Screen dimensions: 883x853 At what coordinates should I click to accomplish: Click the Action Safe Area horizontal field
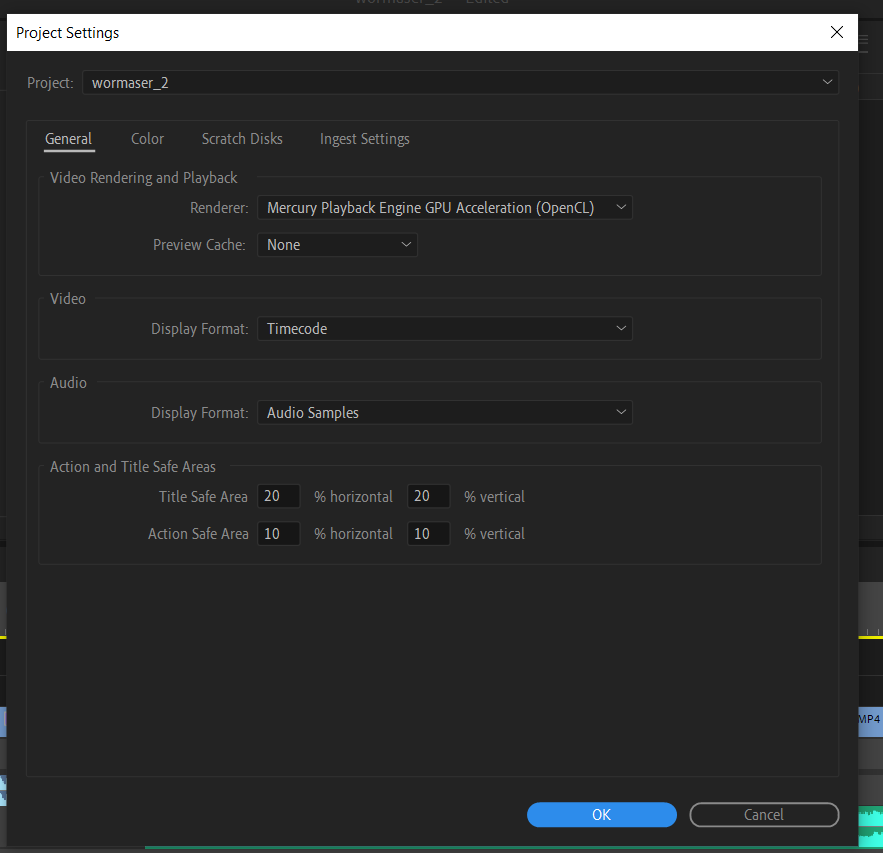(279, 534)
